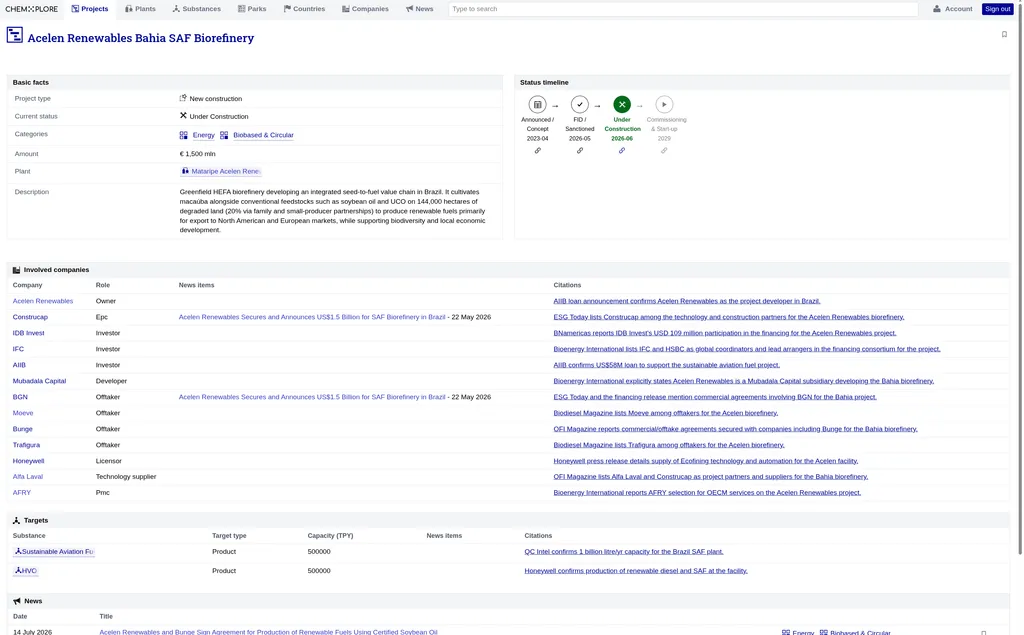Select the '€ 1,500 mln' amount value
Viewport: 1024px width, 635px height.
(197, 154)
